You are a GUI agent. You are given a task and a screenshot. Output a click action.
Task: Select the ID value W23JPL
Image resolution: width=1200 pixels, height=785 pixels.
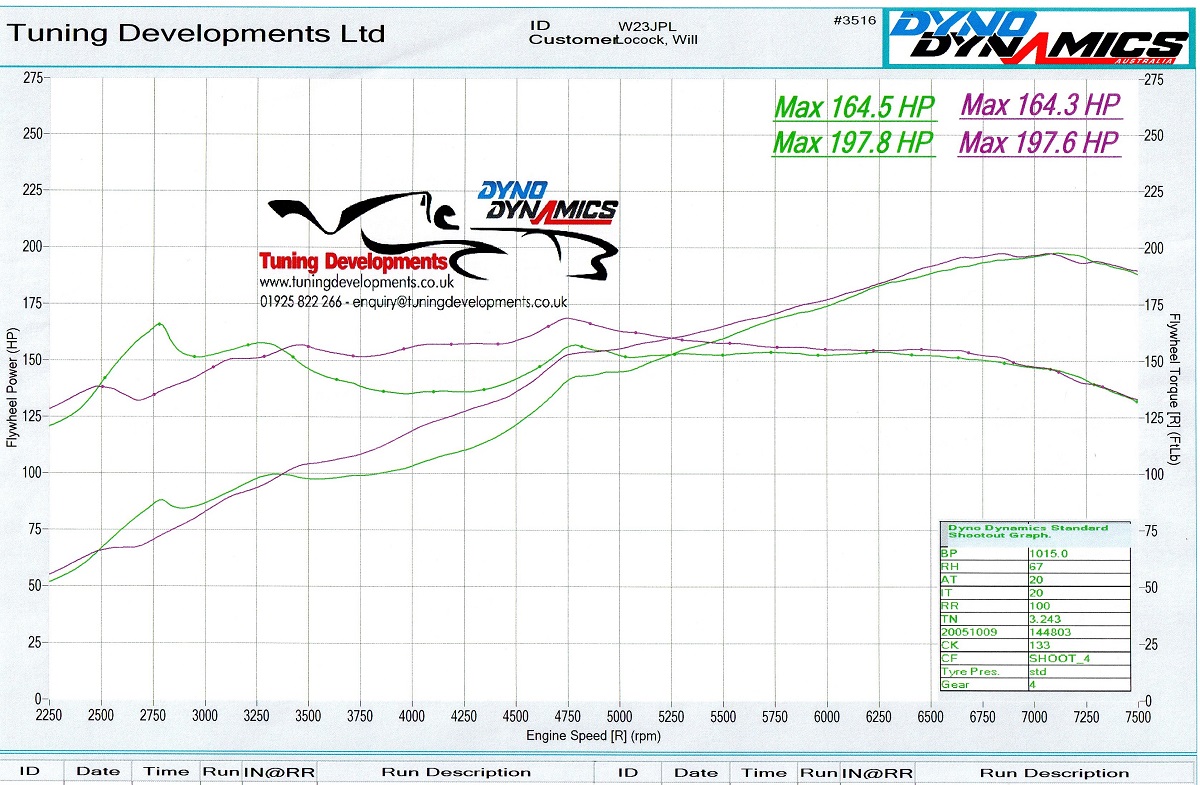648,25
